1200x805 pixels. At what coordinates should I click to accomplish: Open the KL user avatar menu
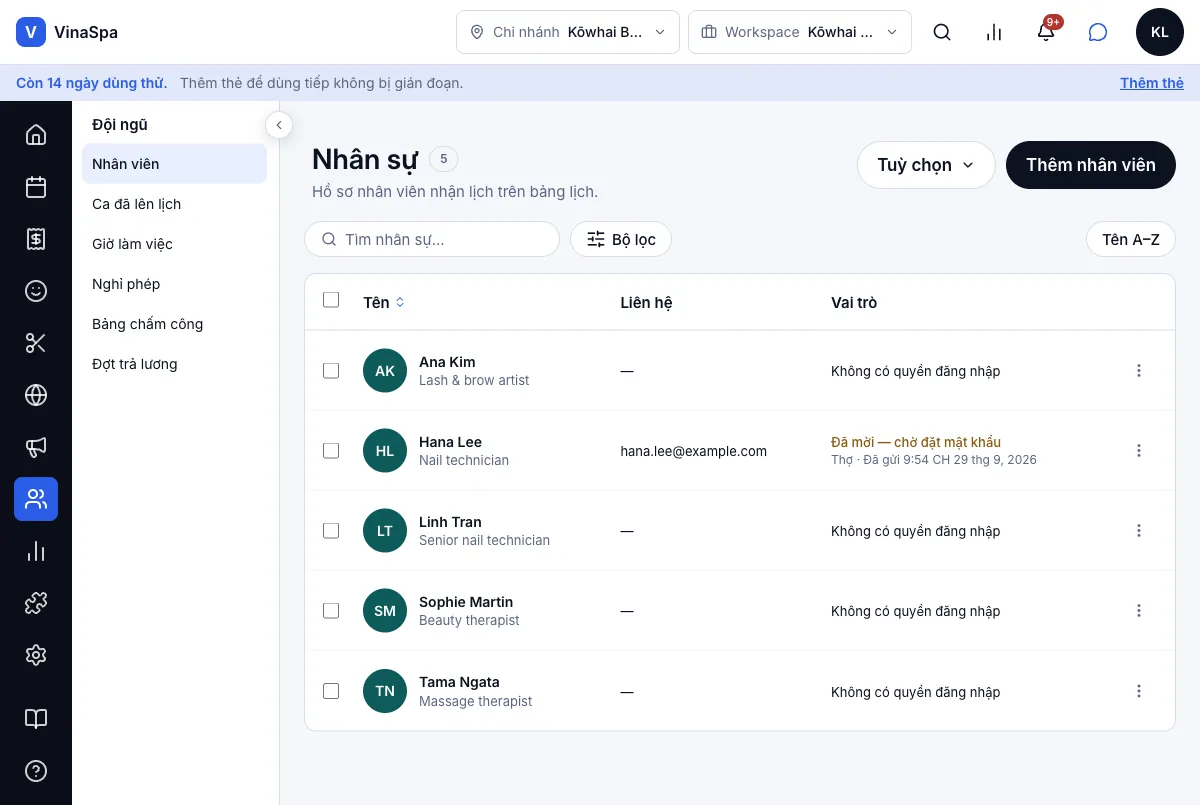coord(1160,32)
